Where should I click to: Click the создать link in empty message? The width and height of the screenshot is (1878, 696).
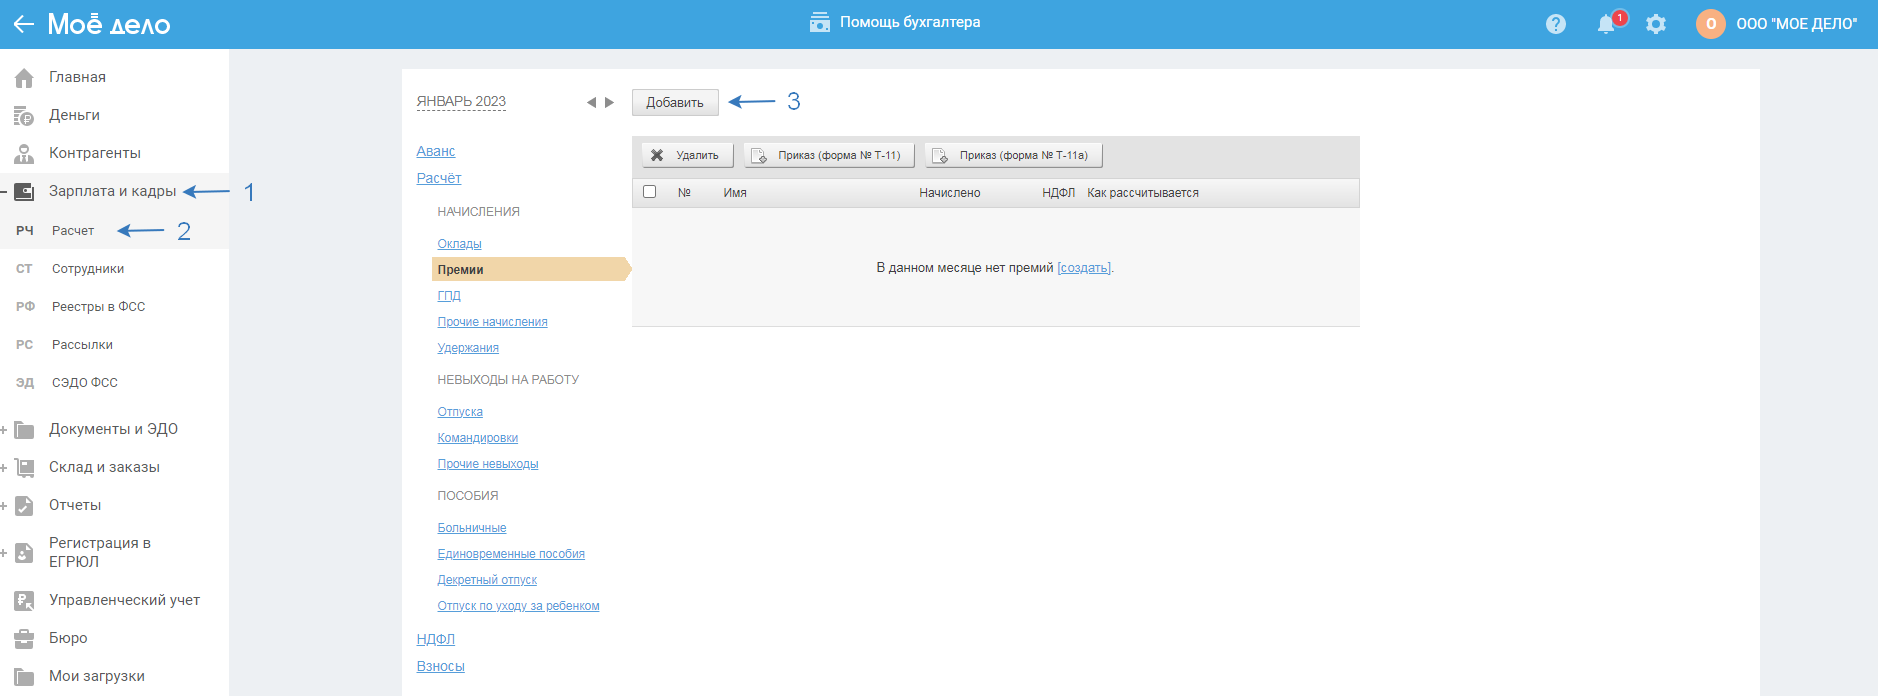pyautogui.click(x=1084, y=268)
